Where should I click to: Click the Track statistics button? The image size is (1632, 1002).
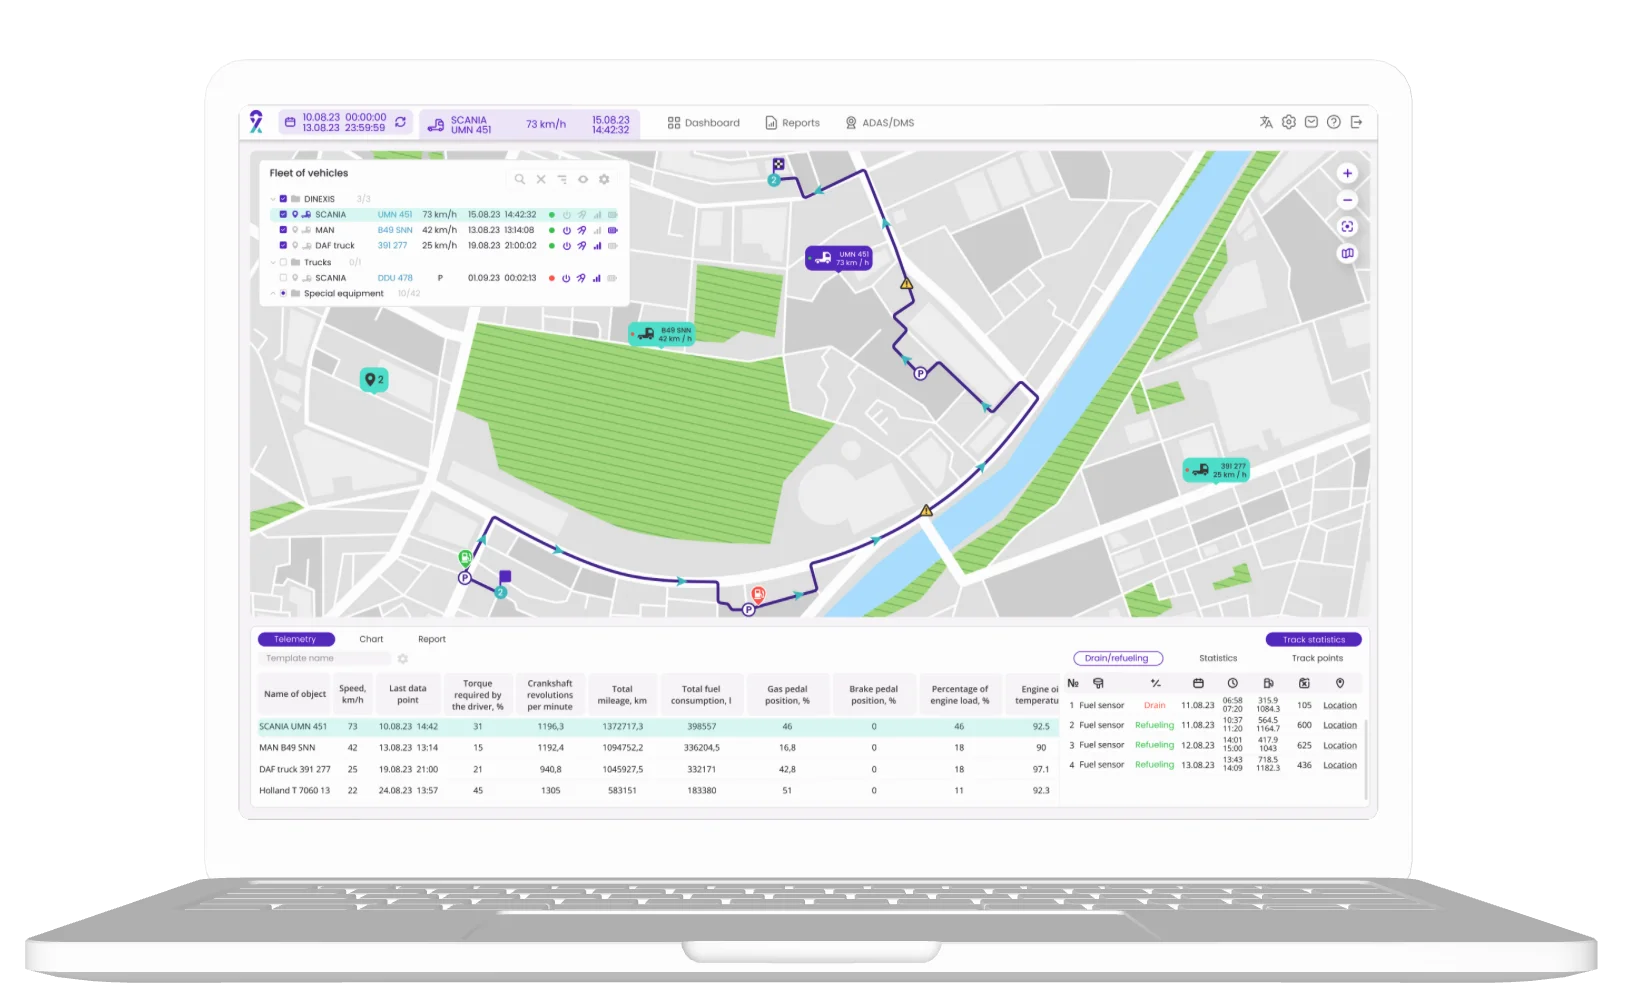coord(1313,639)
